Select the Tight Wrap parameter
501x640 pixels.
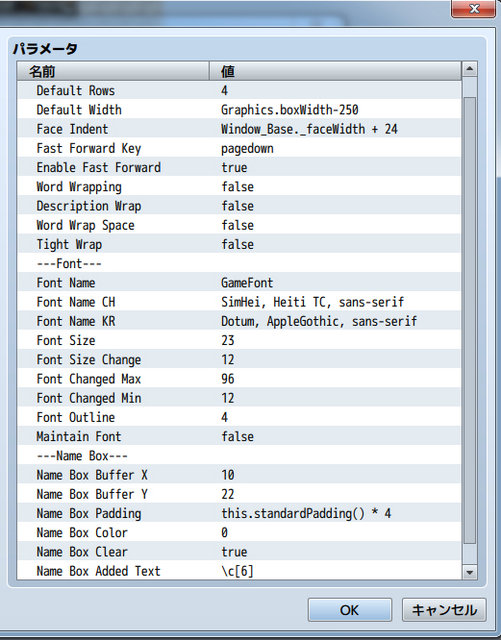point(239,244)
